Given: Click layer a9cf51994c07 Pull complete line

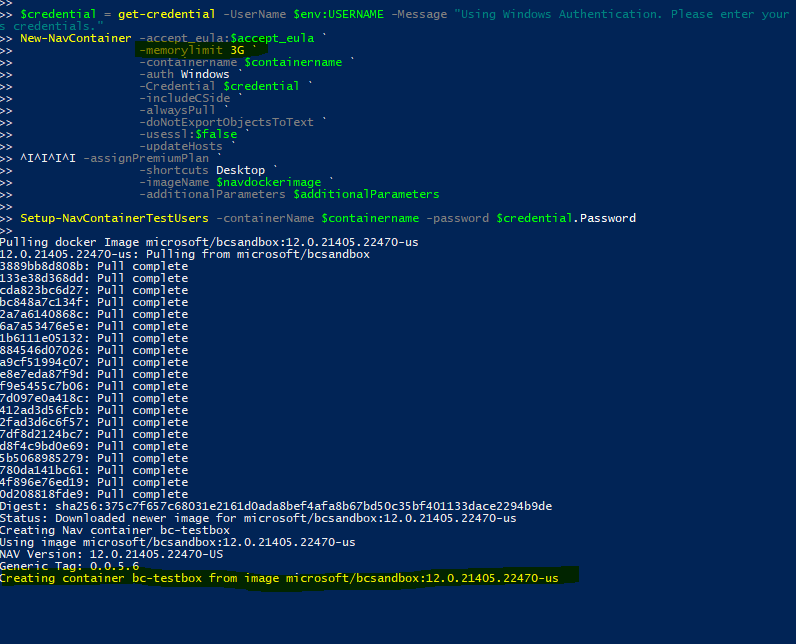Looking at the screenshot, I should tap(94, 362).
